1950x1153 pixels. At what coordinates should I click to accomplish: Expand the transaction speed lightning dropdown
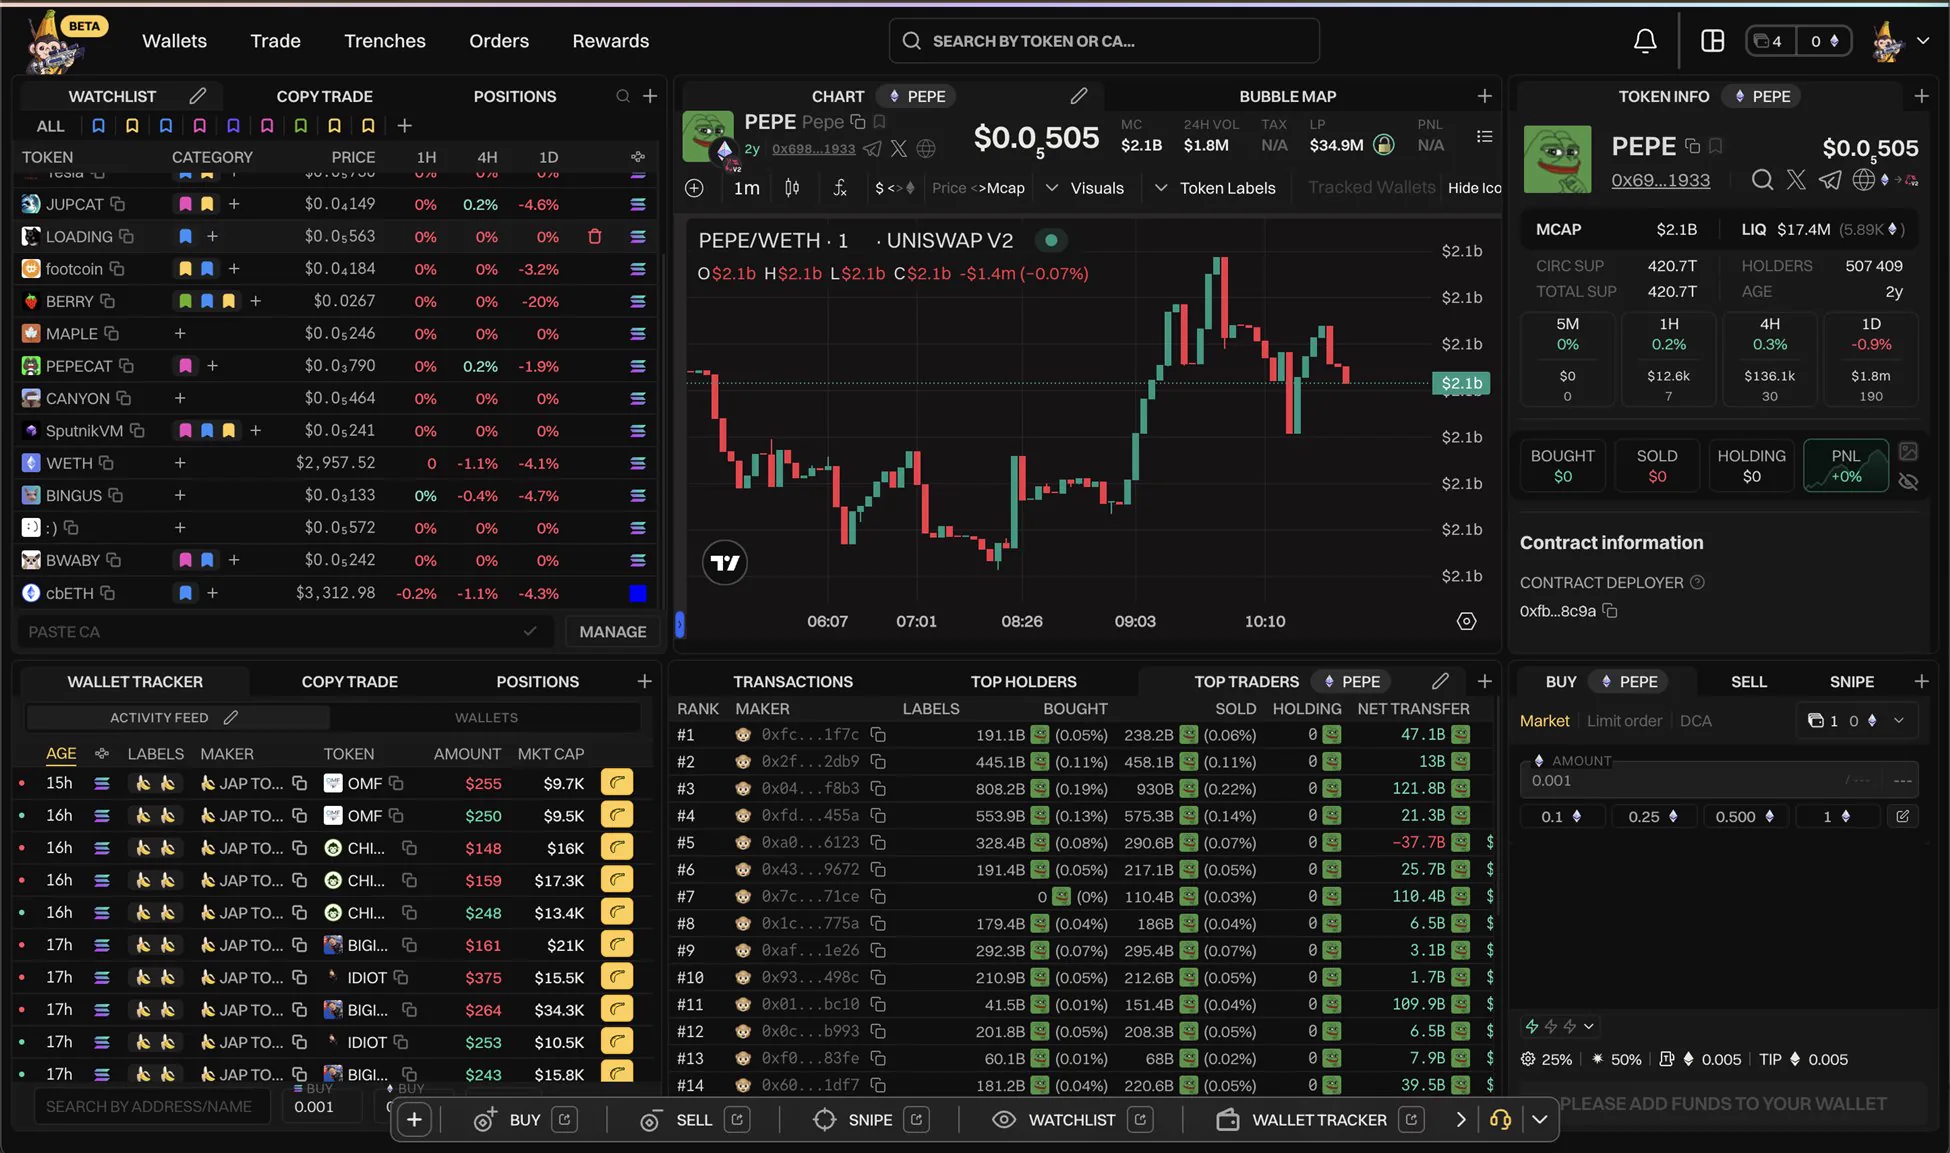coord(1559,1026)
